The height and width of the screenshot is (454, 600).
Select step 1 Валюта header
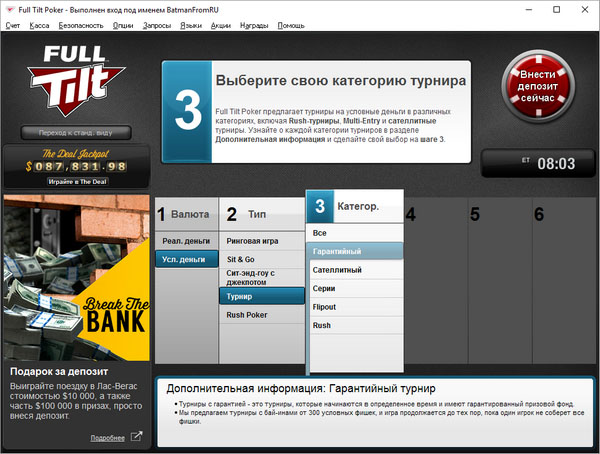click(x=186, y=214)
